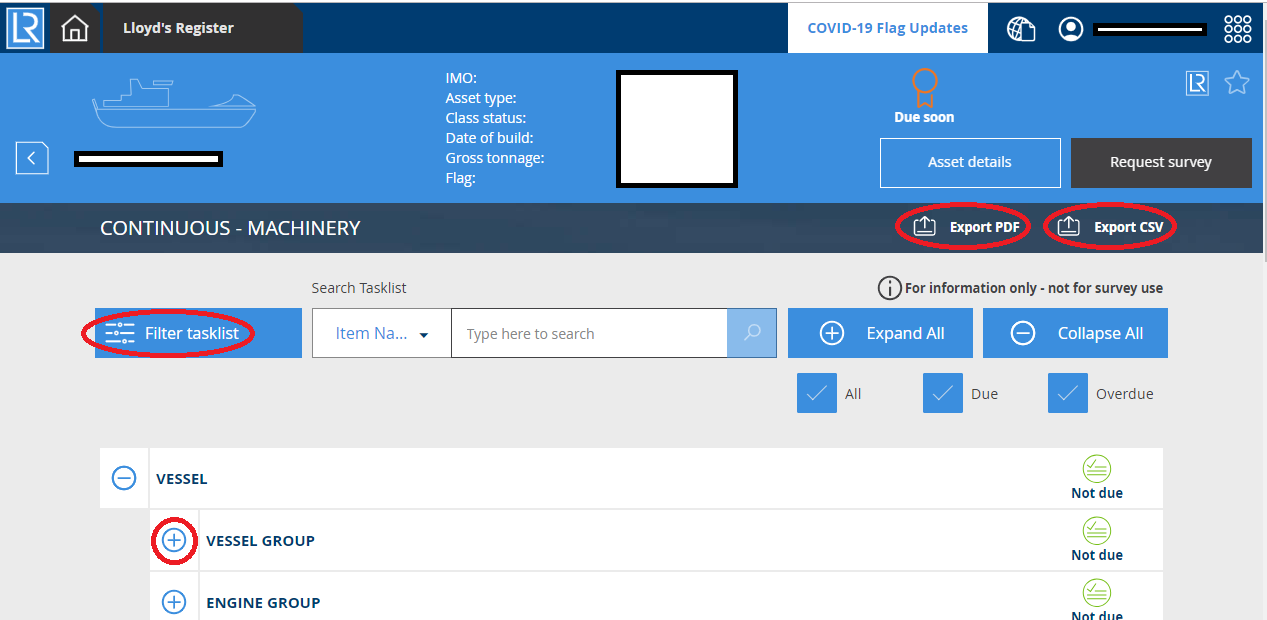Toggle the Overdue checkbox
The image size is (1267, 620).
pos(1068,393)
